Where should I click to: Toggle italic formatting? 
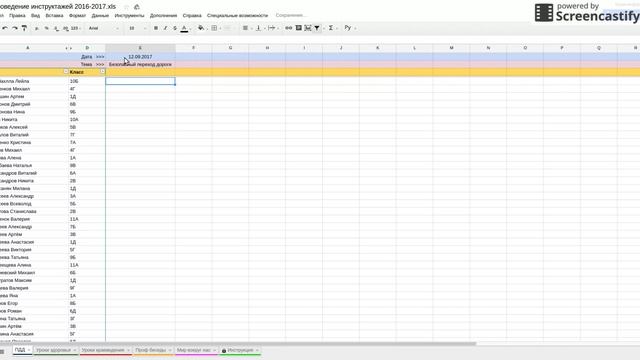pos(165,28)
